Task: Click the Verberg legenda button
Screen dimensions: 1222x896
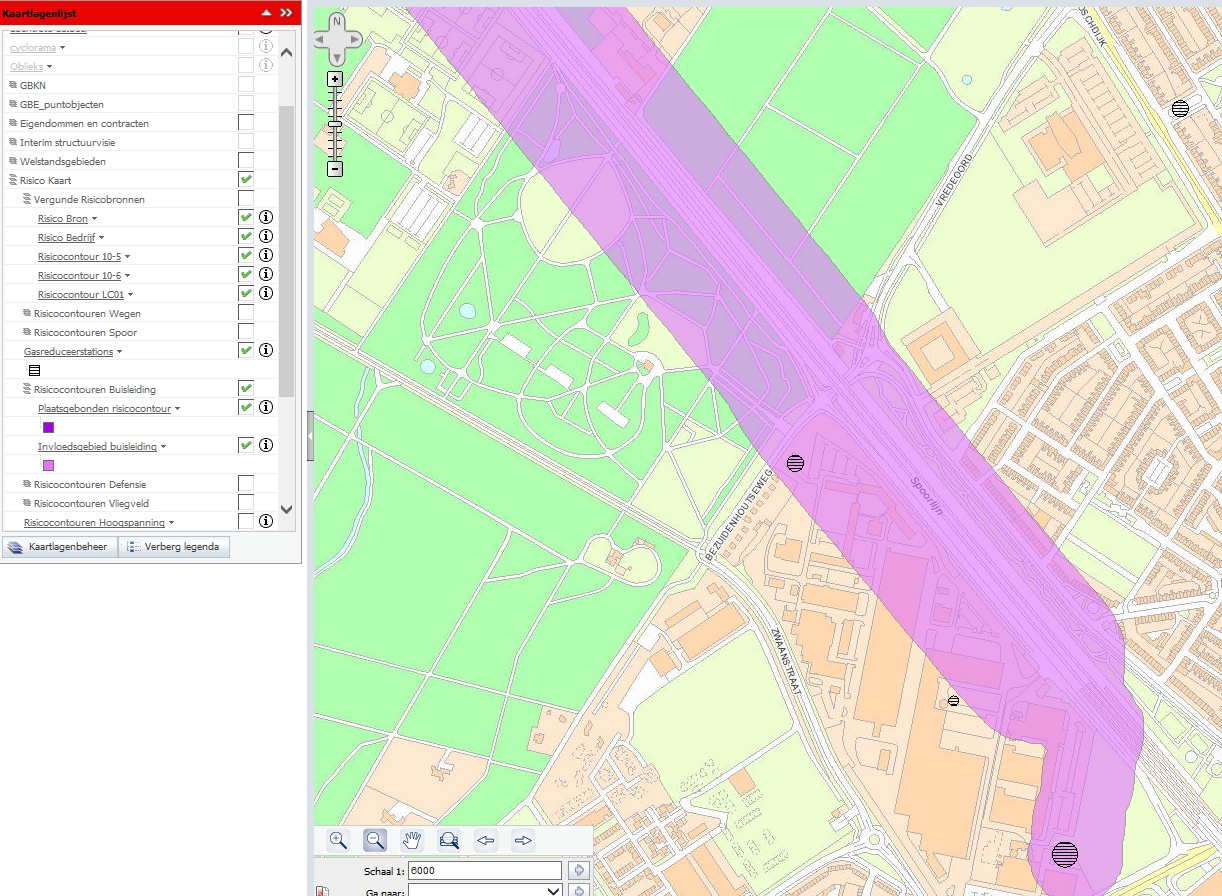Action: [x=175, y=547]
